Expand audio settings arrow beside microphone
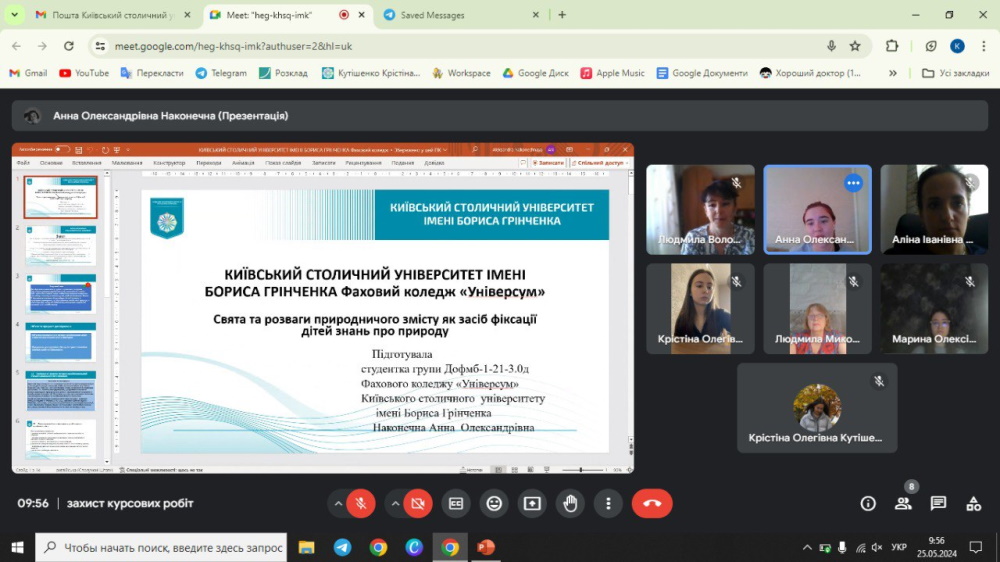This screenshot has width=1000, height=562. [338, 503]
